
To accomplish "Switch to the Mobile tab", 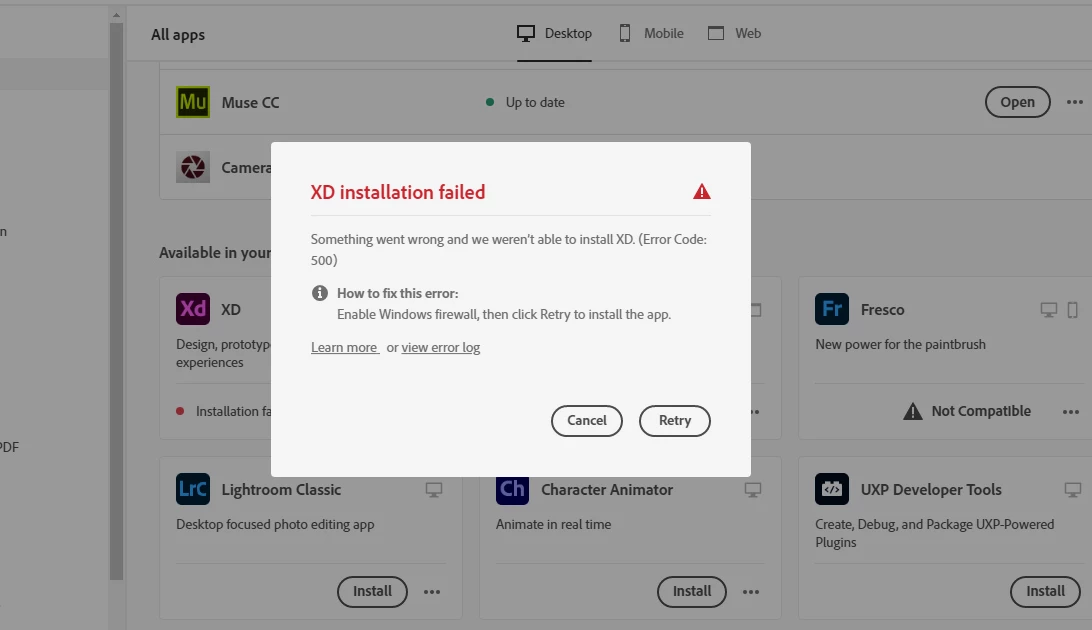I will tap(651, 33).
